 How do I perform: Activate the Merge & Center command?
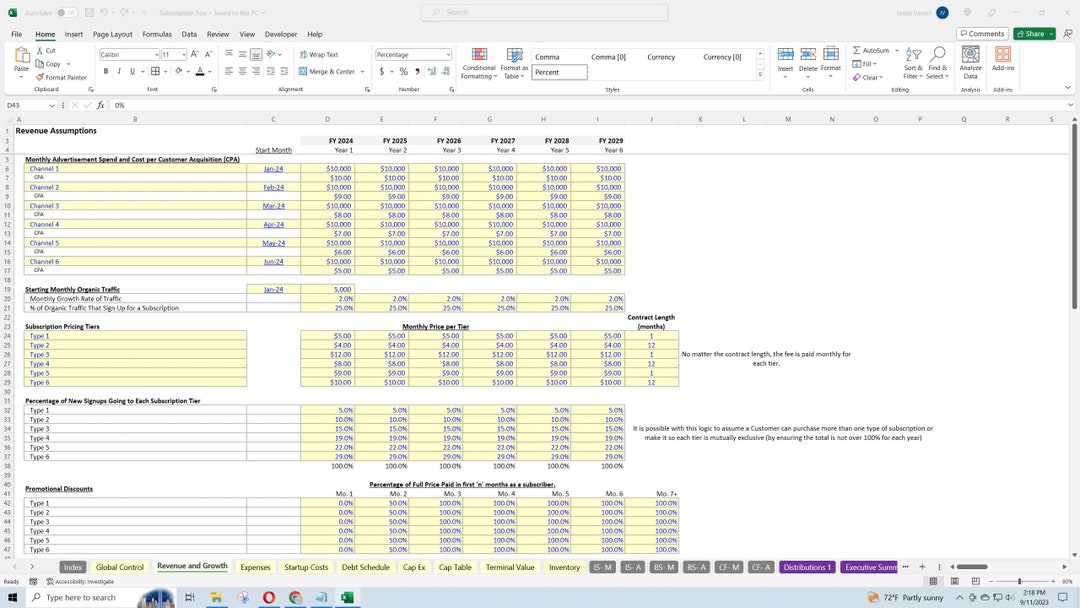(324, 71)
